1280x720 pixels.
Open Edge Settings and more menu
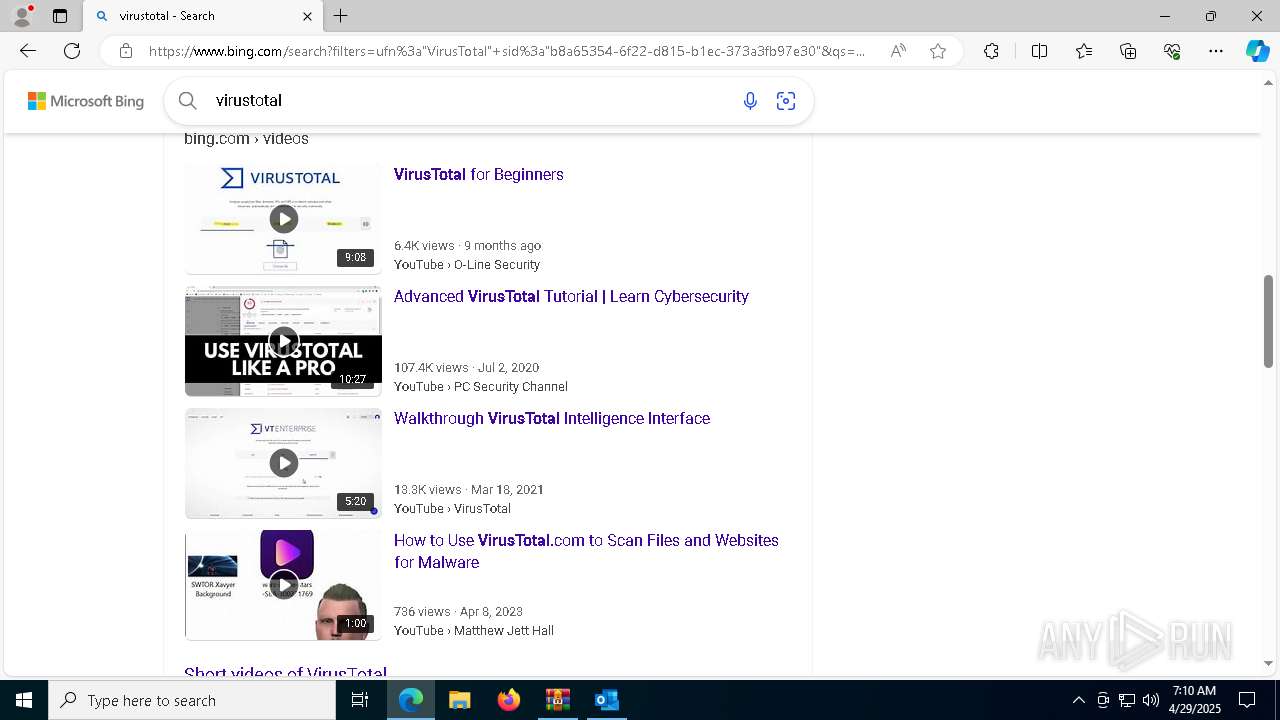point(1216,51)
